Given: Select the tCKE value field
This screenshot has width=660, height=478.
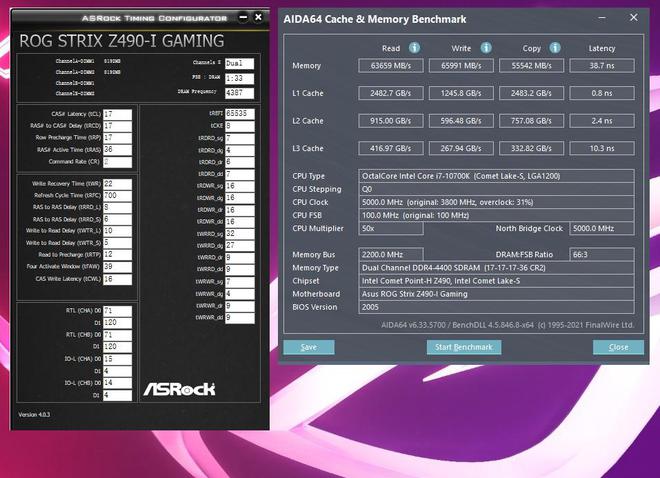Looking at the screenshot, I should (240, 126).
